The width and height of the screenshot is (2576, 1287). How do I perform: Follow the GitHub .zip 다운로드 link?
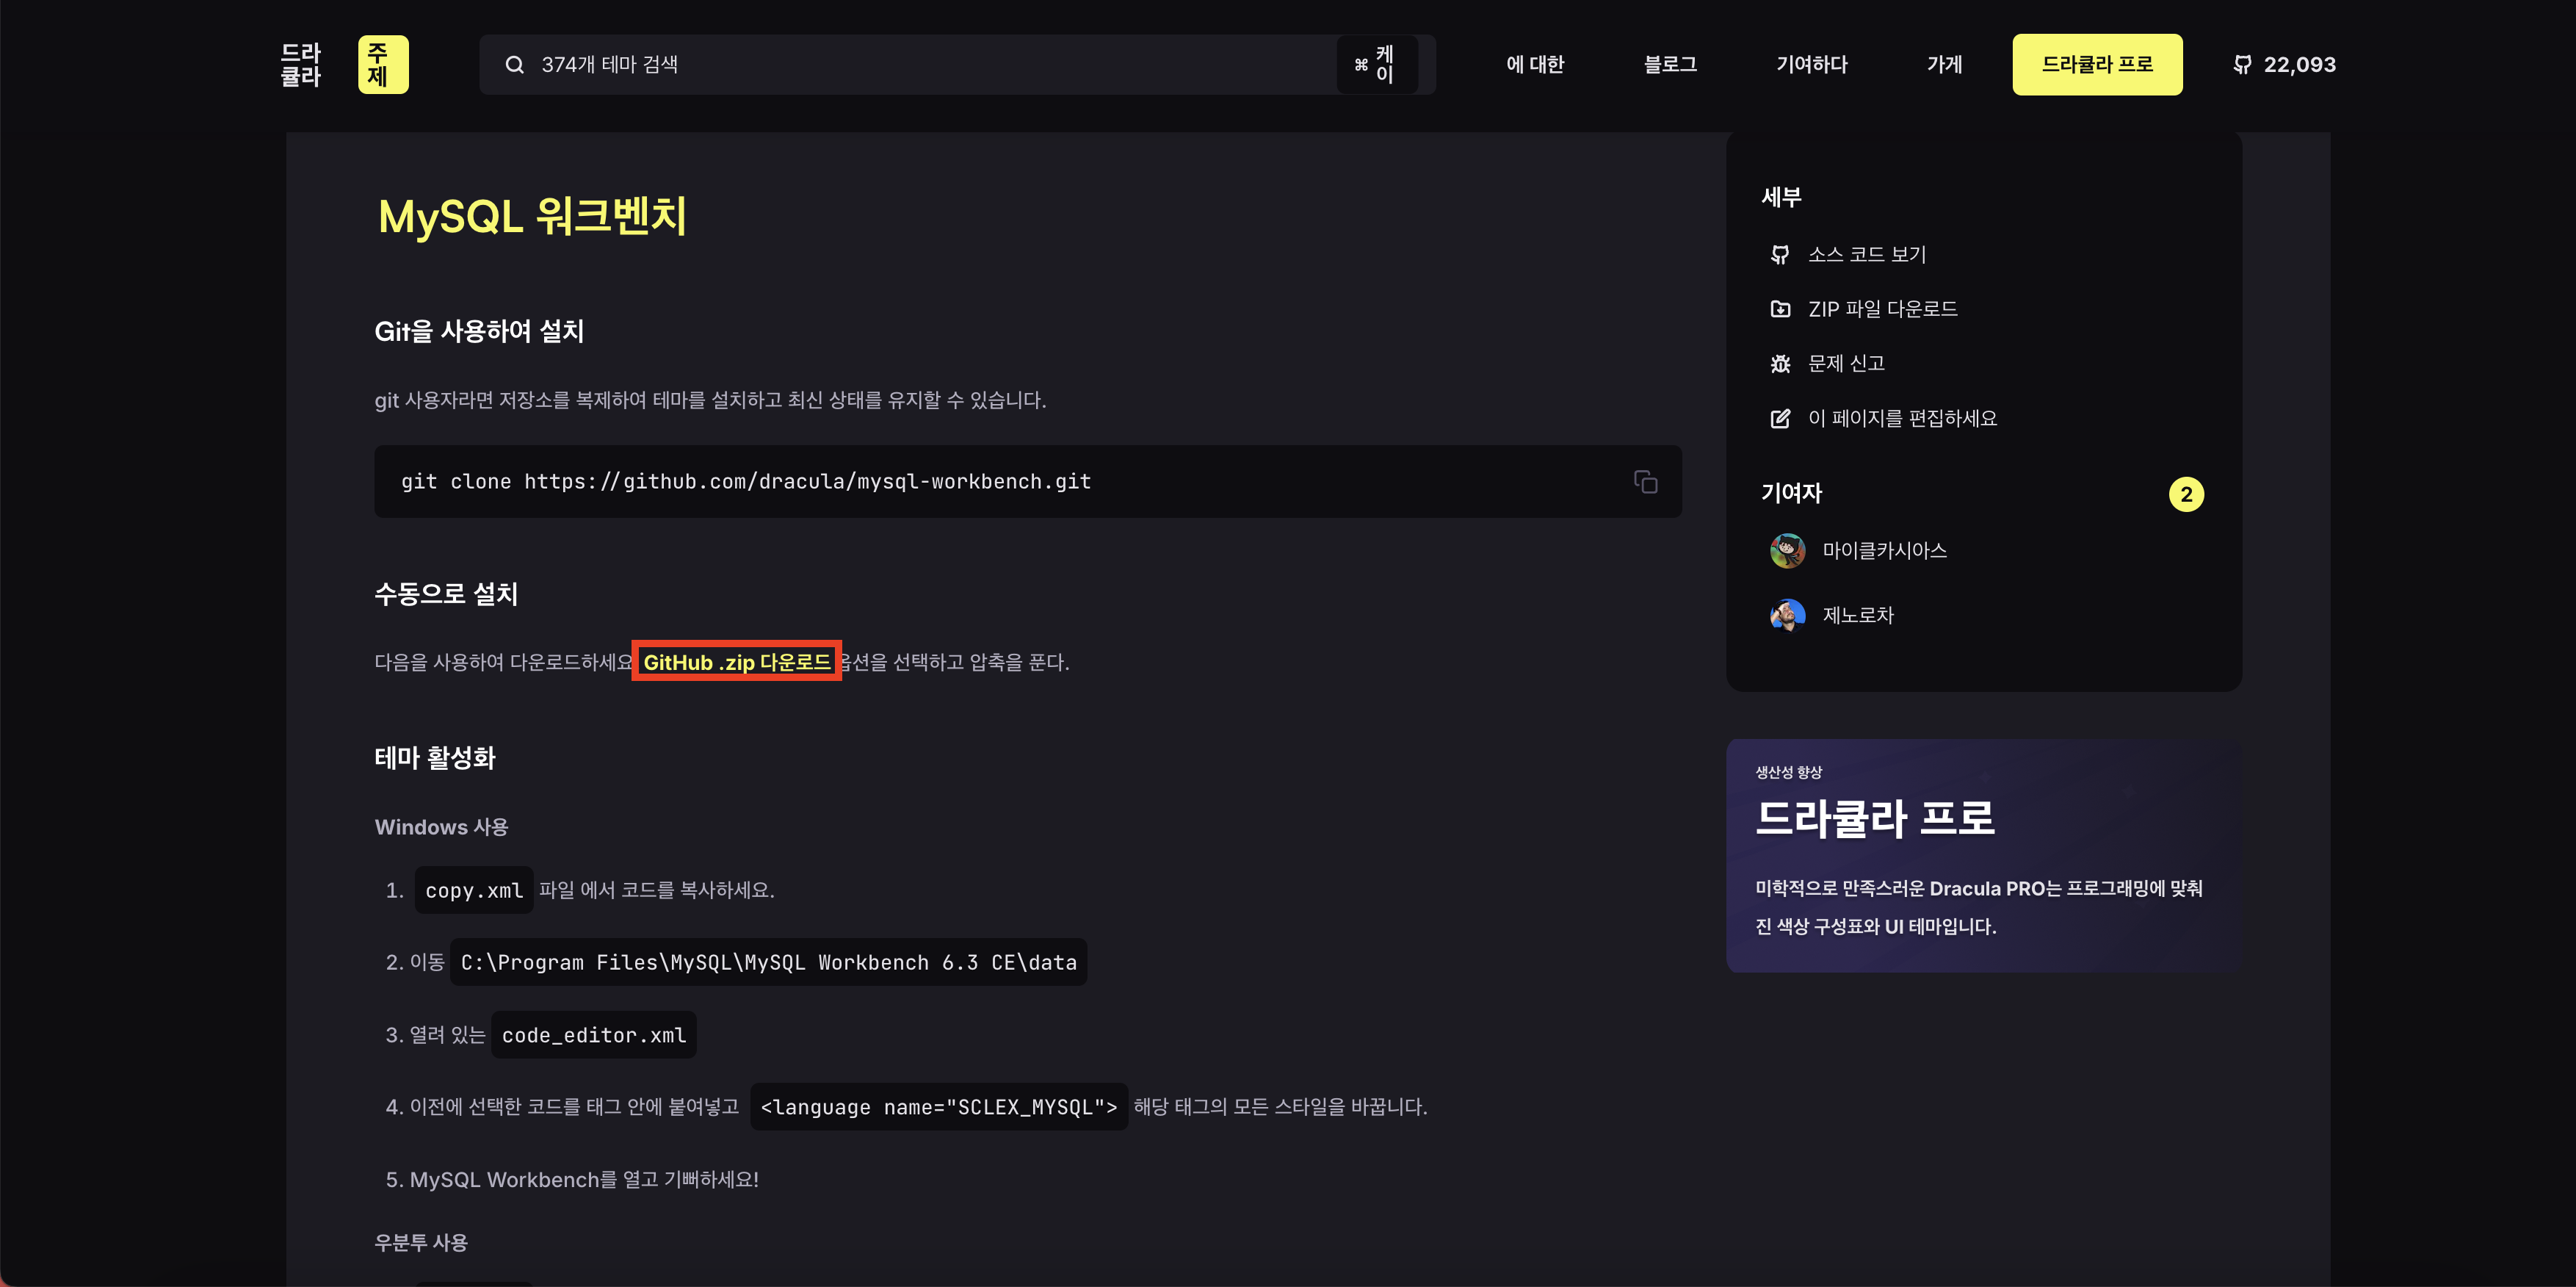736,662
